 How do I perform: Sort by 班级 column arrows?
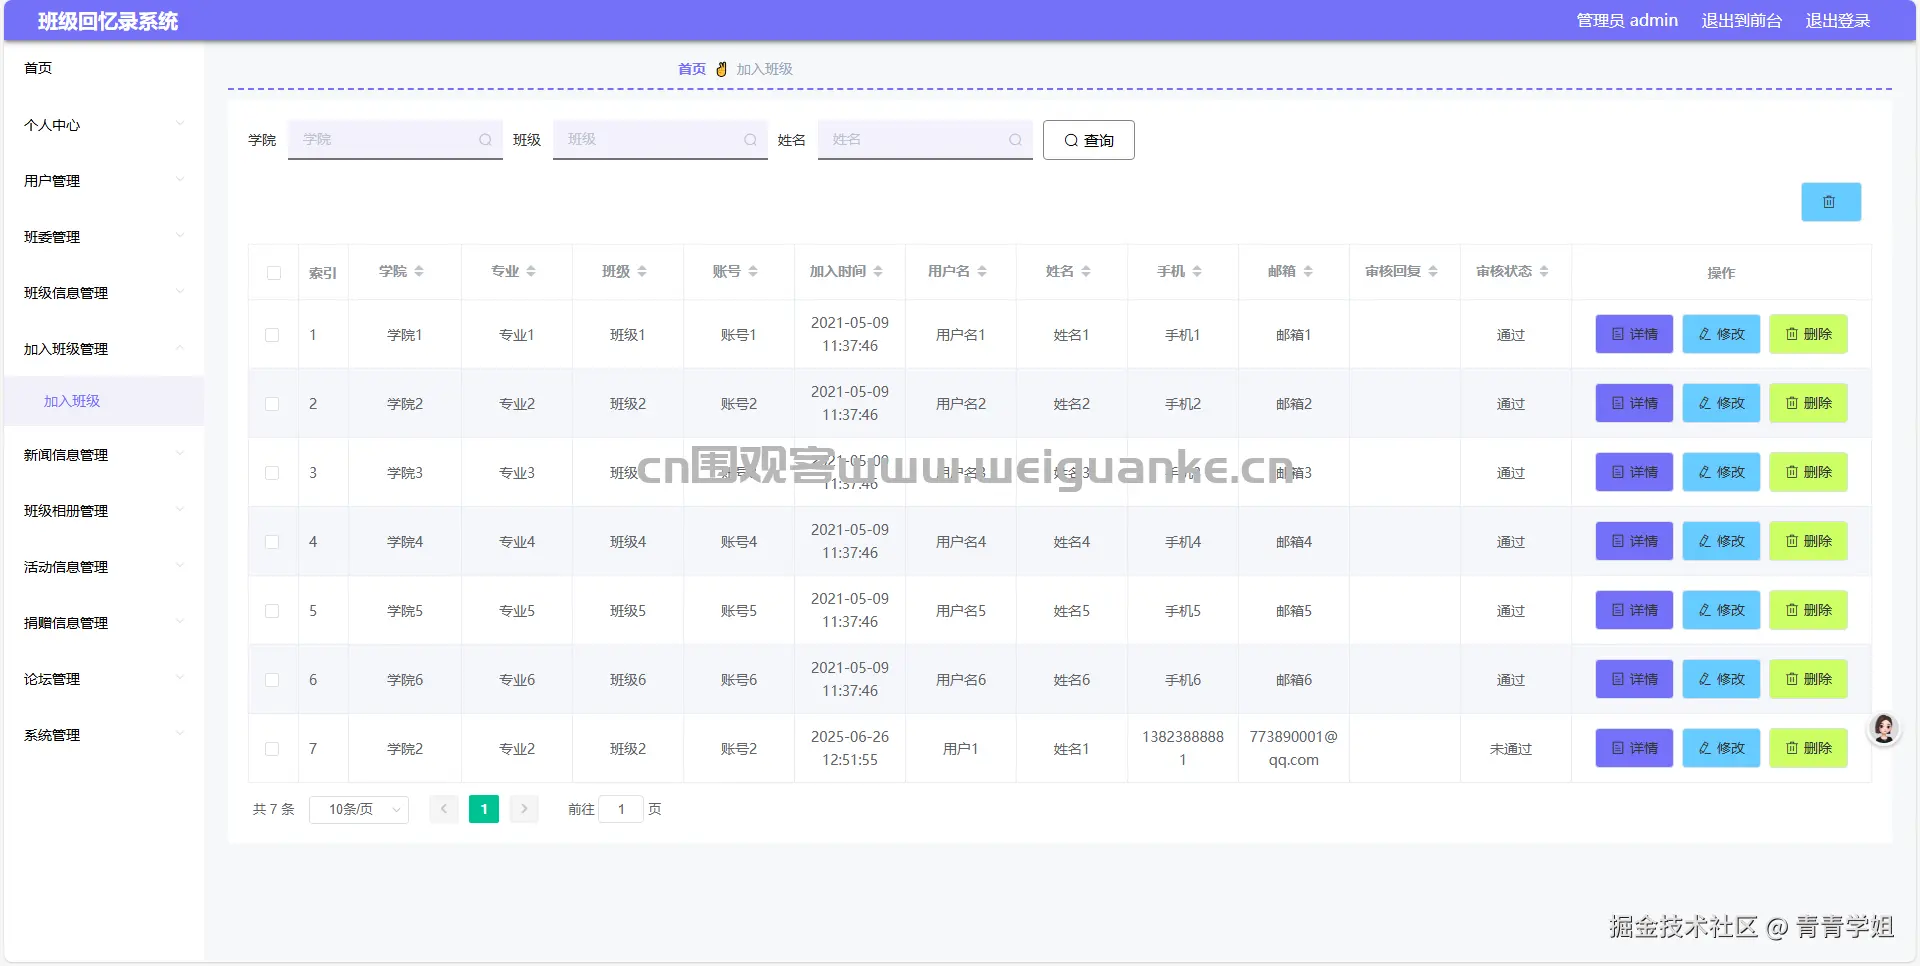(x=642, y=271)
